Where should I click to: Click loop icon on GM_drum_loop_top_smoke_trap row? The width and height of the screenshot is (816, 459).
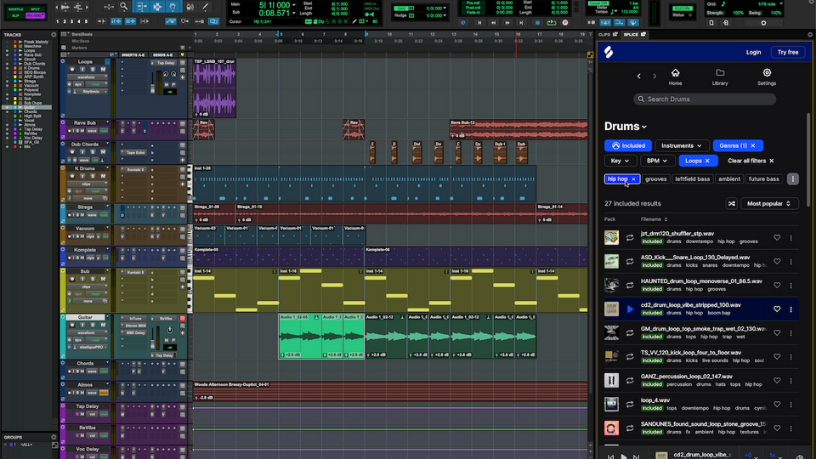(x=630, y=333)
